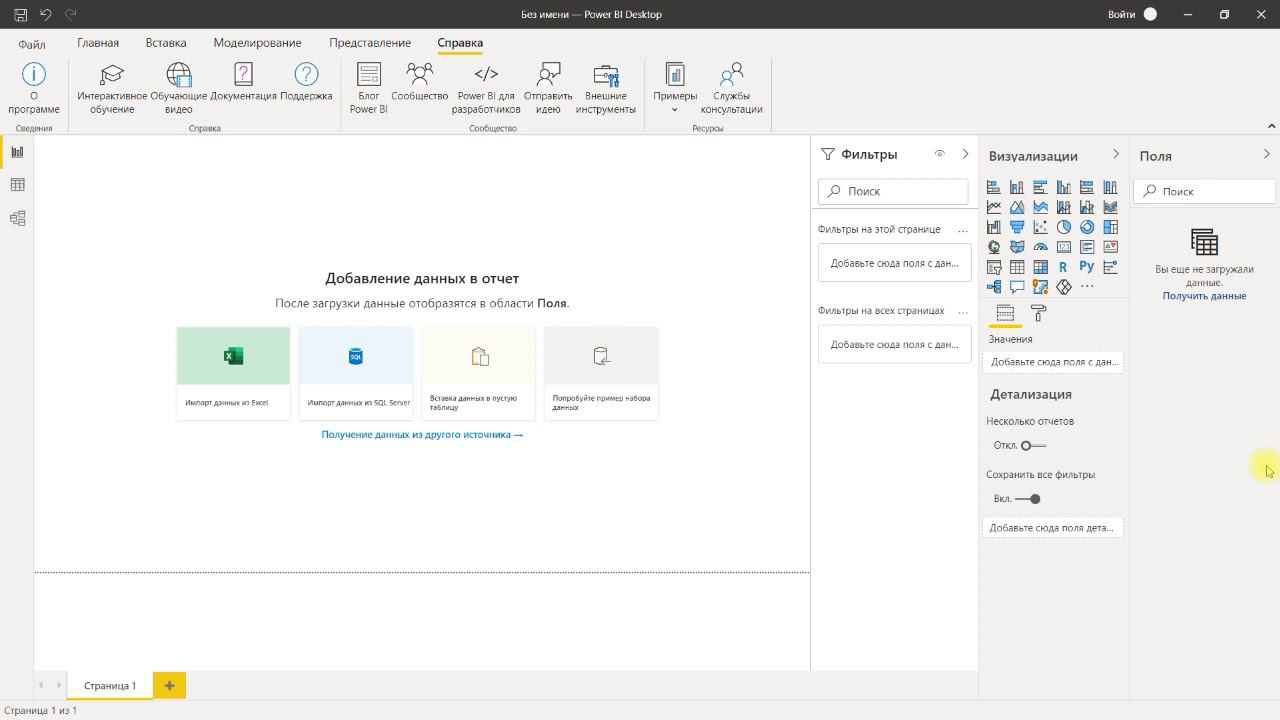Switch to the Format paint roller tab
The height and width of the screenshot is (720, 1280).
(x=1038, y=313)
